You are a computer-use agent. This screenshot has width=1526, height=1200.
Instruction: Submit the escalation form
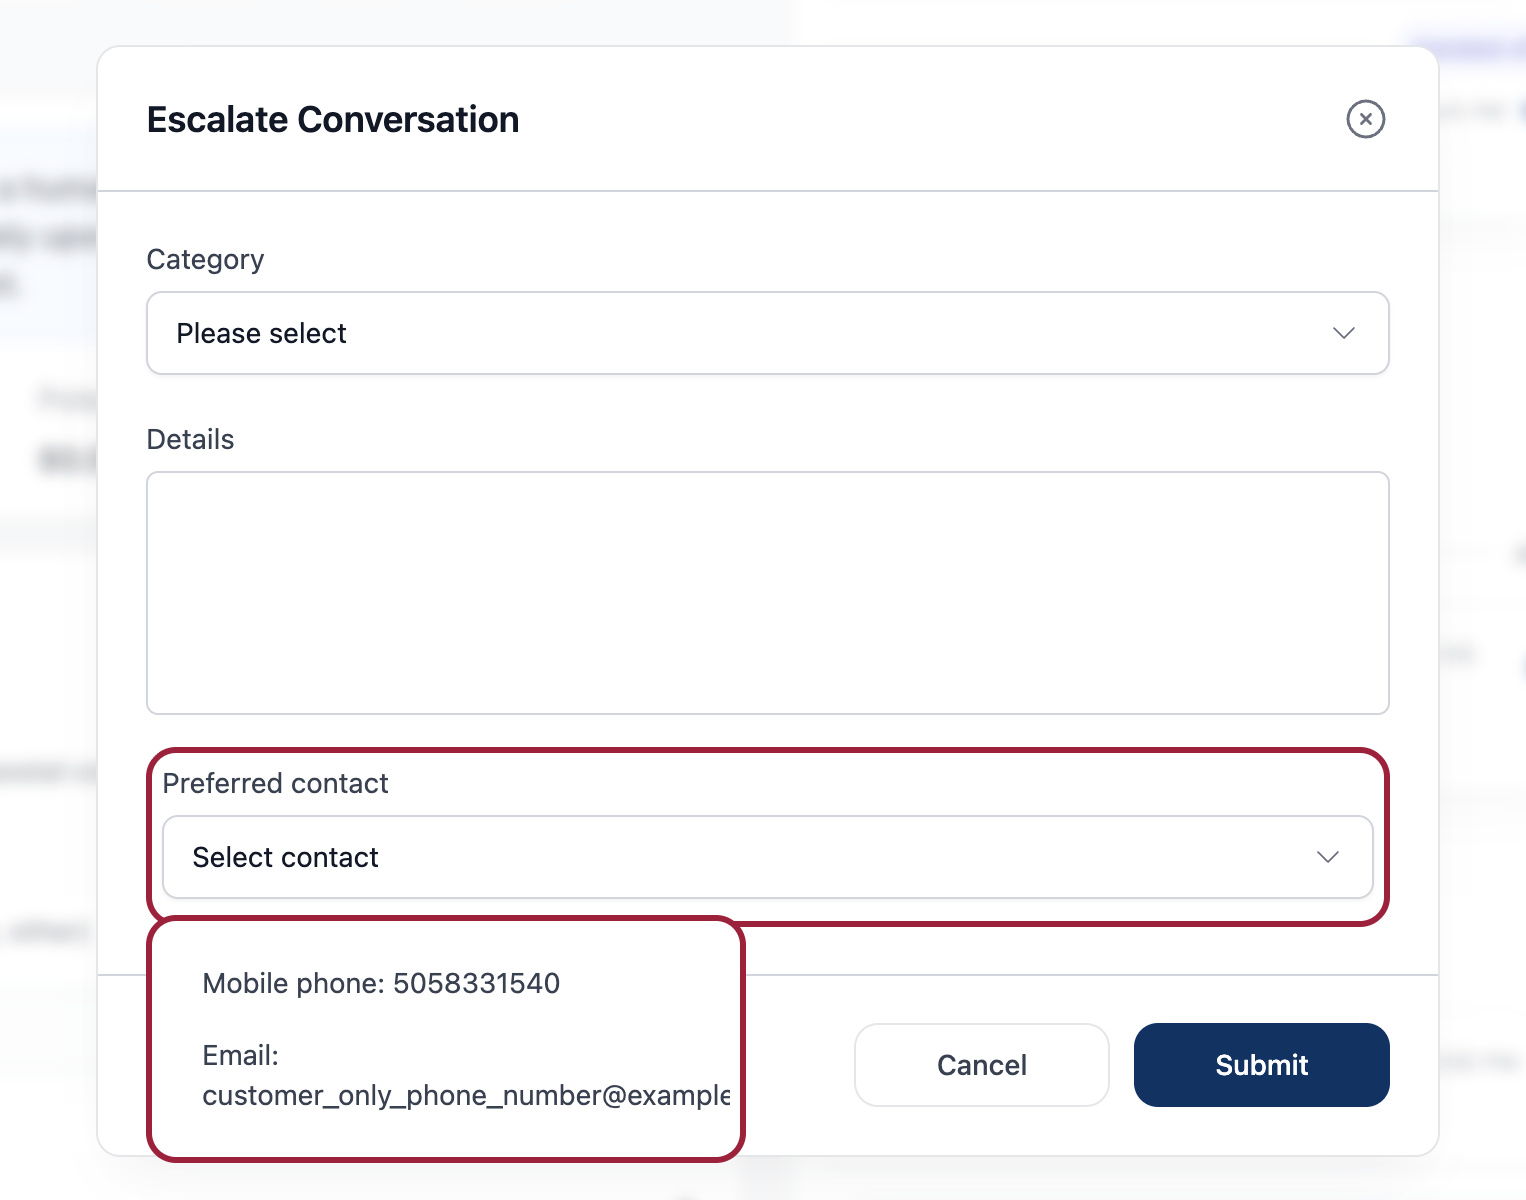(1261, 1065)
